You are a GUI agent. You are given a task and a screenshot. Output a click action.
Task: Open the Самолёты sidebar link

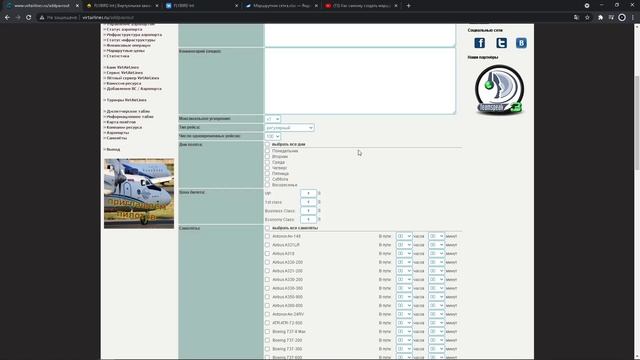pyautogui.click(x=117, y=138)
